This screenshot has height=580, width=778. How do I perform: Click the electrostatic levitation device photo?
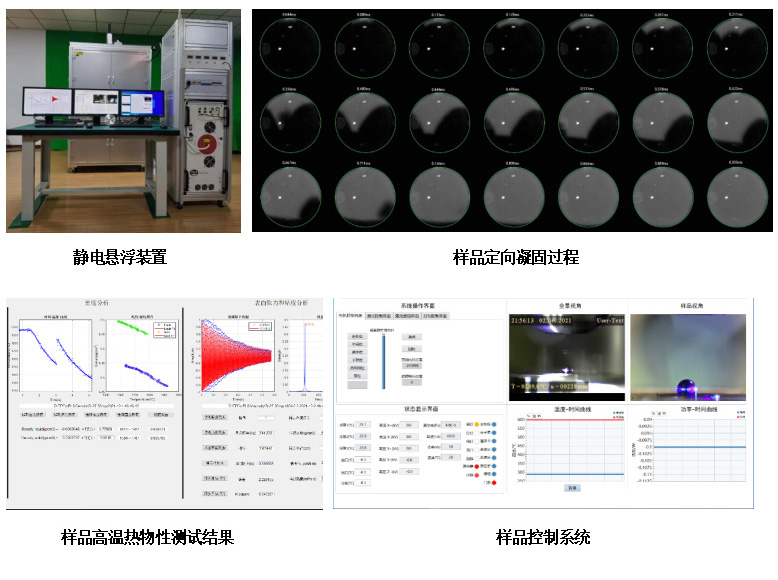(123, 122)
